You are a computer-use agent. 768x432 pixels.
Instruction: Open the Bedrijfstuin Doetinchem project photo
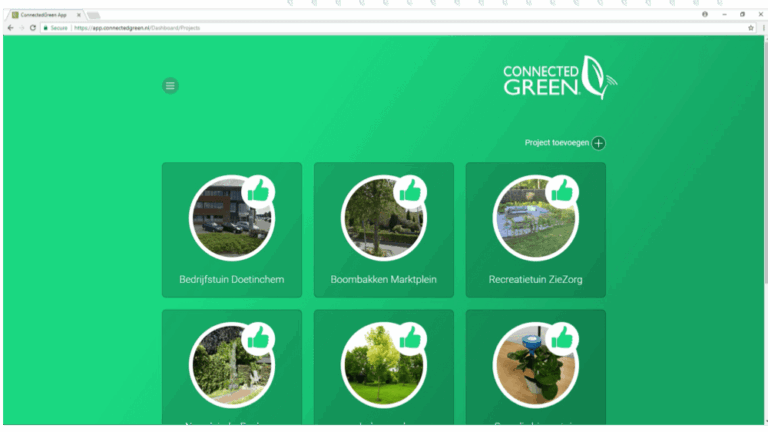[231, 217]
